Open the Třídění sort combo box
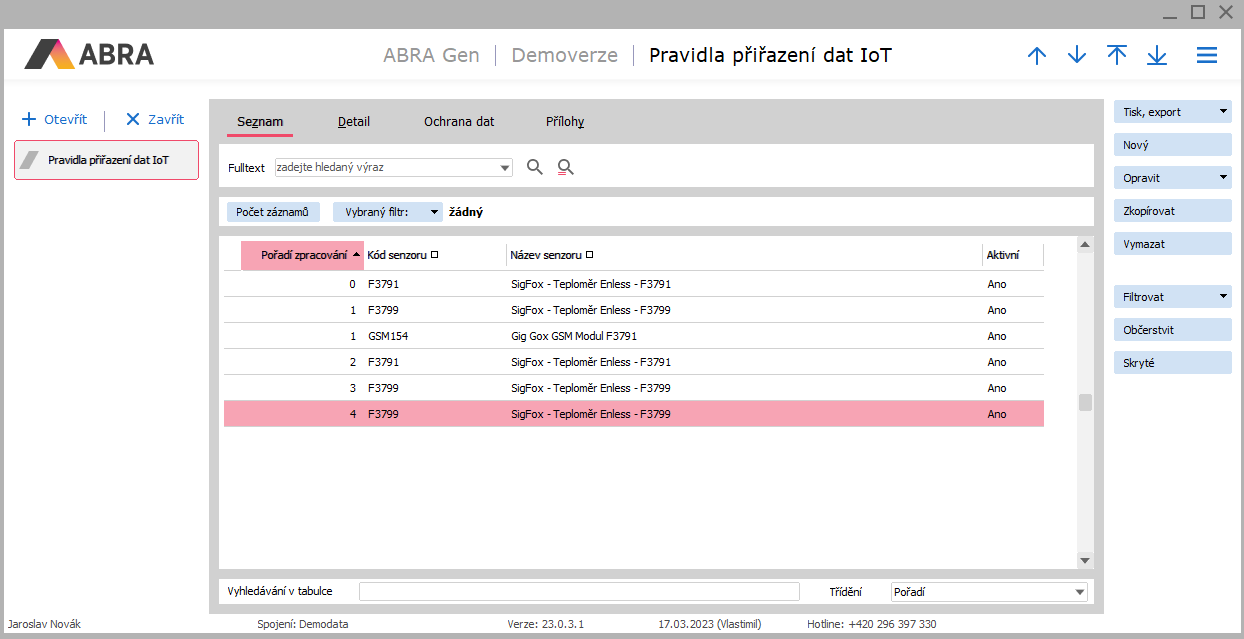The width and height of the screenshot is (1244, 639). 988,592
